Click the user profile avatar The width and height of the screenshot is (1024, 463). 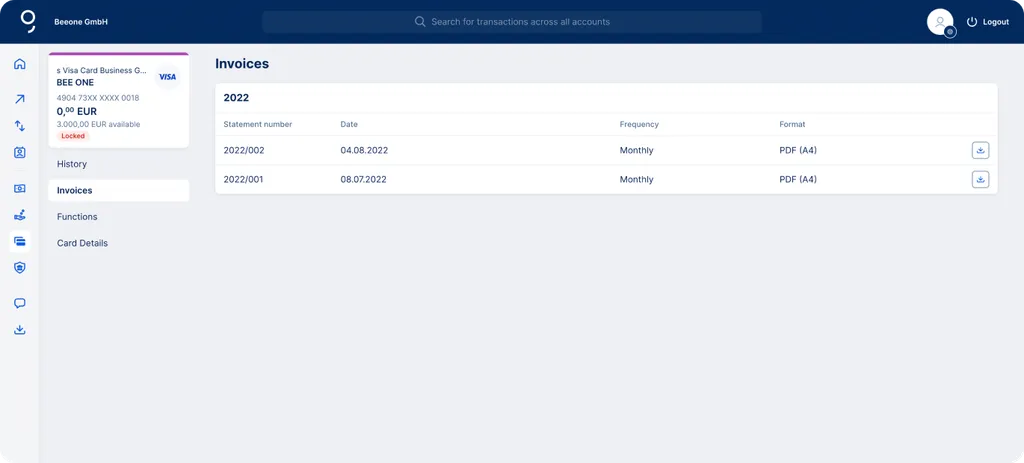pos(940,22)
